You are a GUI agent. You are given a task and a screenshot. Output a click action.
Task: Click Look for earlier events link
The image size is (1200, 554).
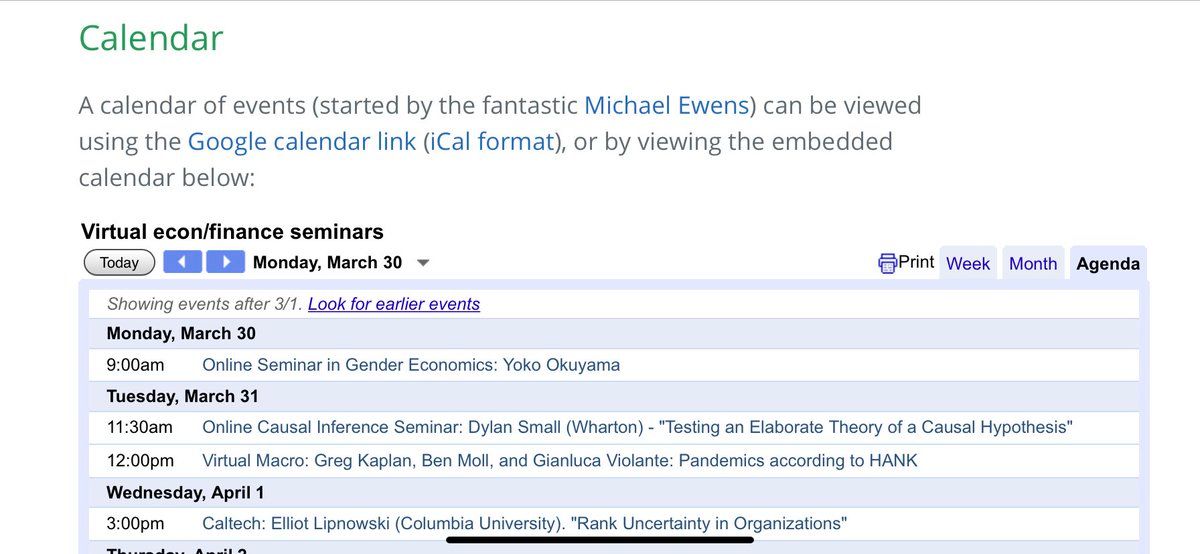[394, 304]
